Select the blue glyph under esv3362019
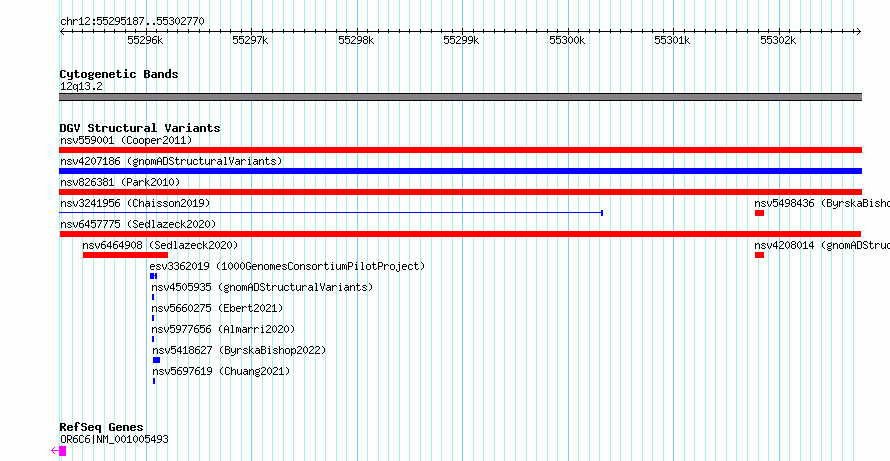The width and height of the screenshot is (890, 461). (x=153, y=276)
